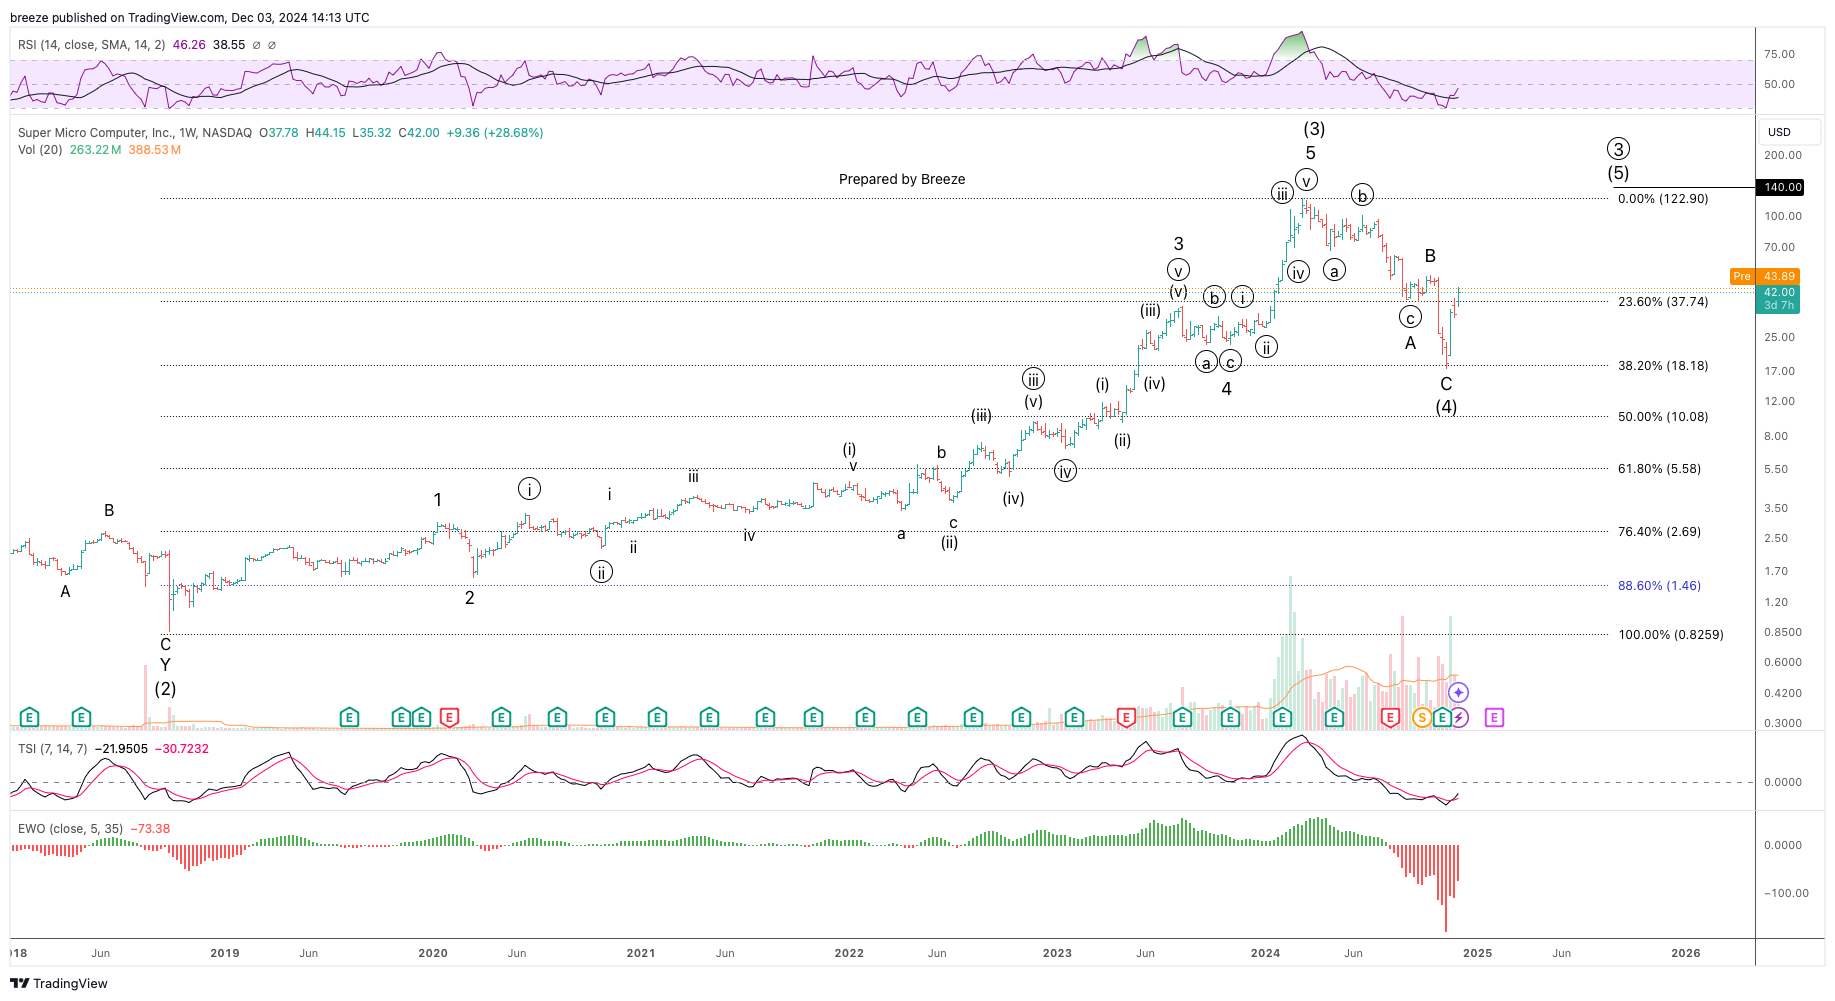Screen dimensions: 1835x1001
Task: Click the green earnings marker just after 2023
Action: (x=1074, y=717)
